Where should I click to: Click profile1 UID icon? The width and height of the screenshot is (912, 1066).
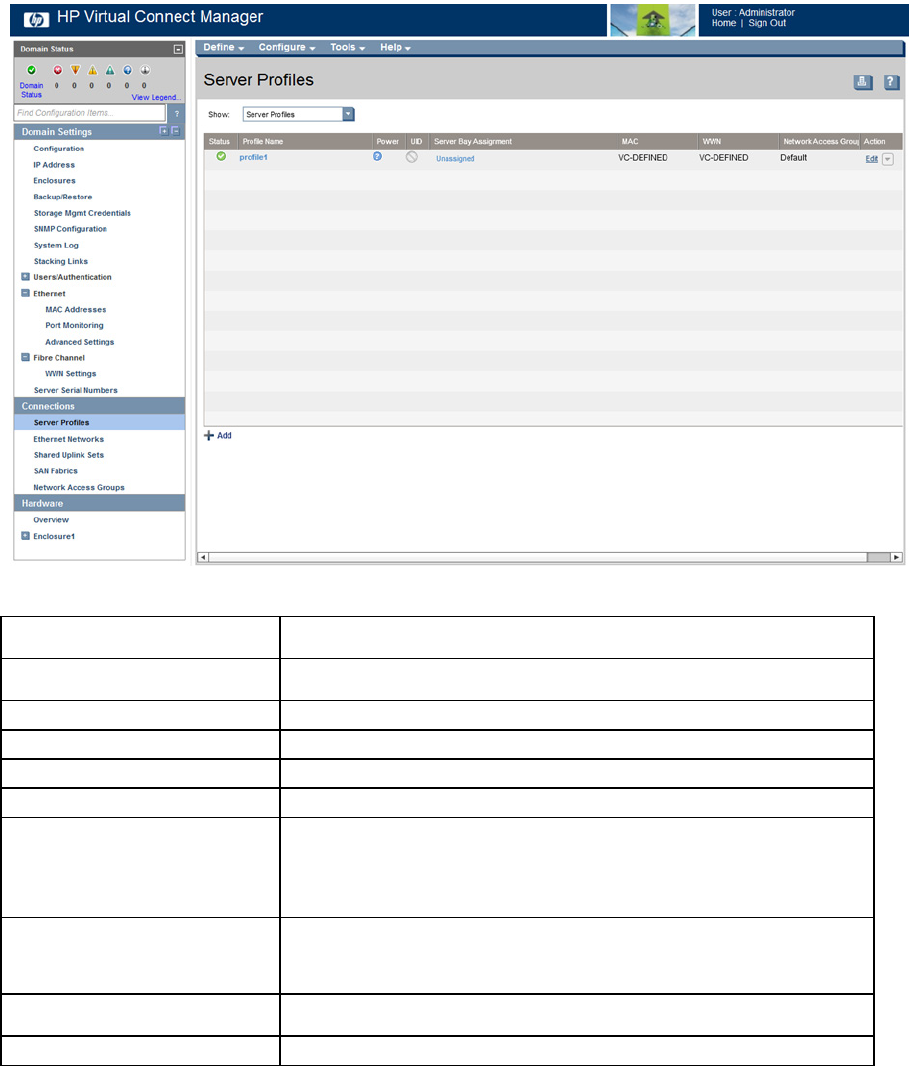[411, 157]
